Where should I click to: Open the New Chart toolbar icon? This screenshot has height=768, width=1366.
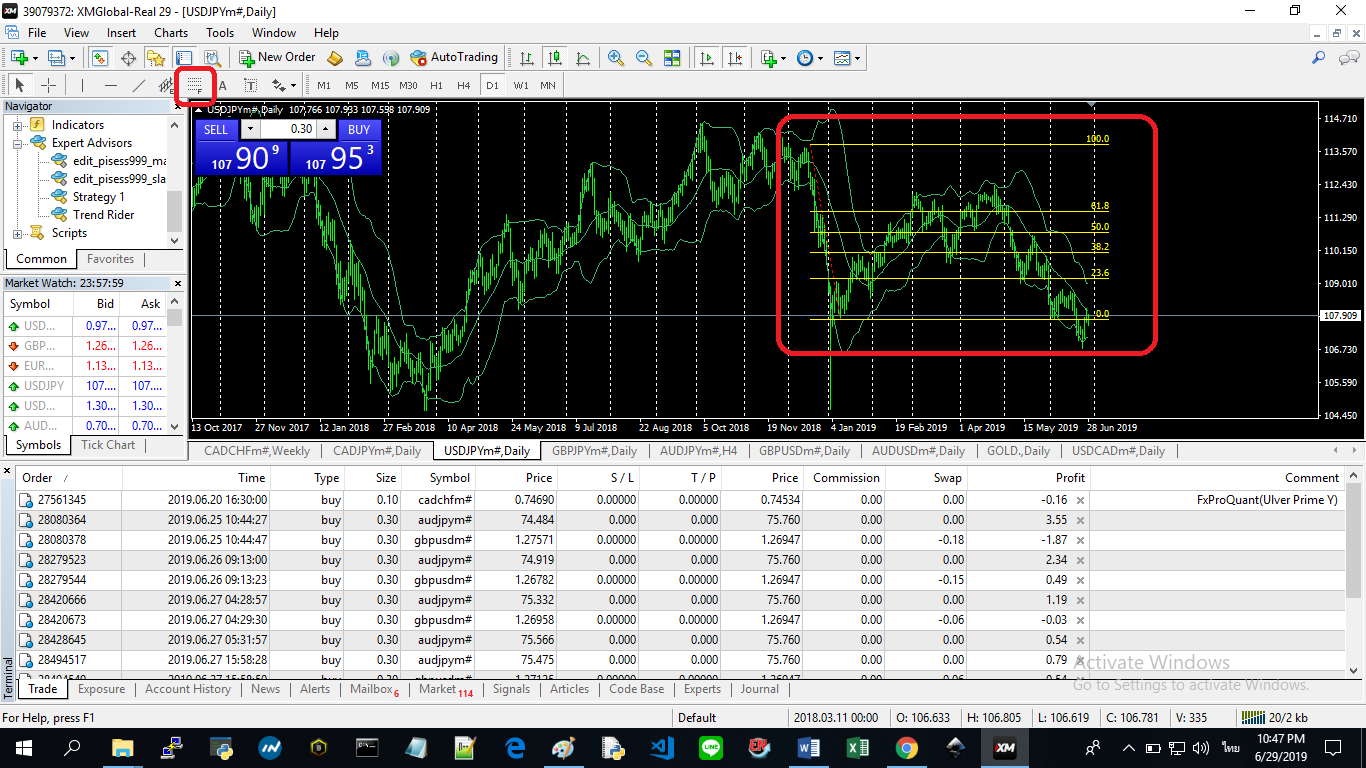20,58
